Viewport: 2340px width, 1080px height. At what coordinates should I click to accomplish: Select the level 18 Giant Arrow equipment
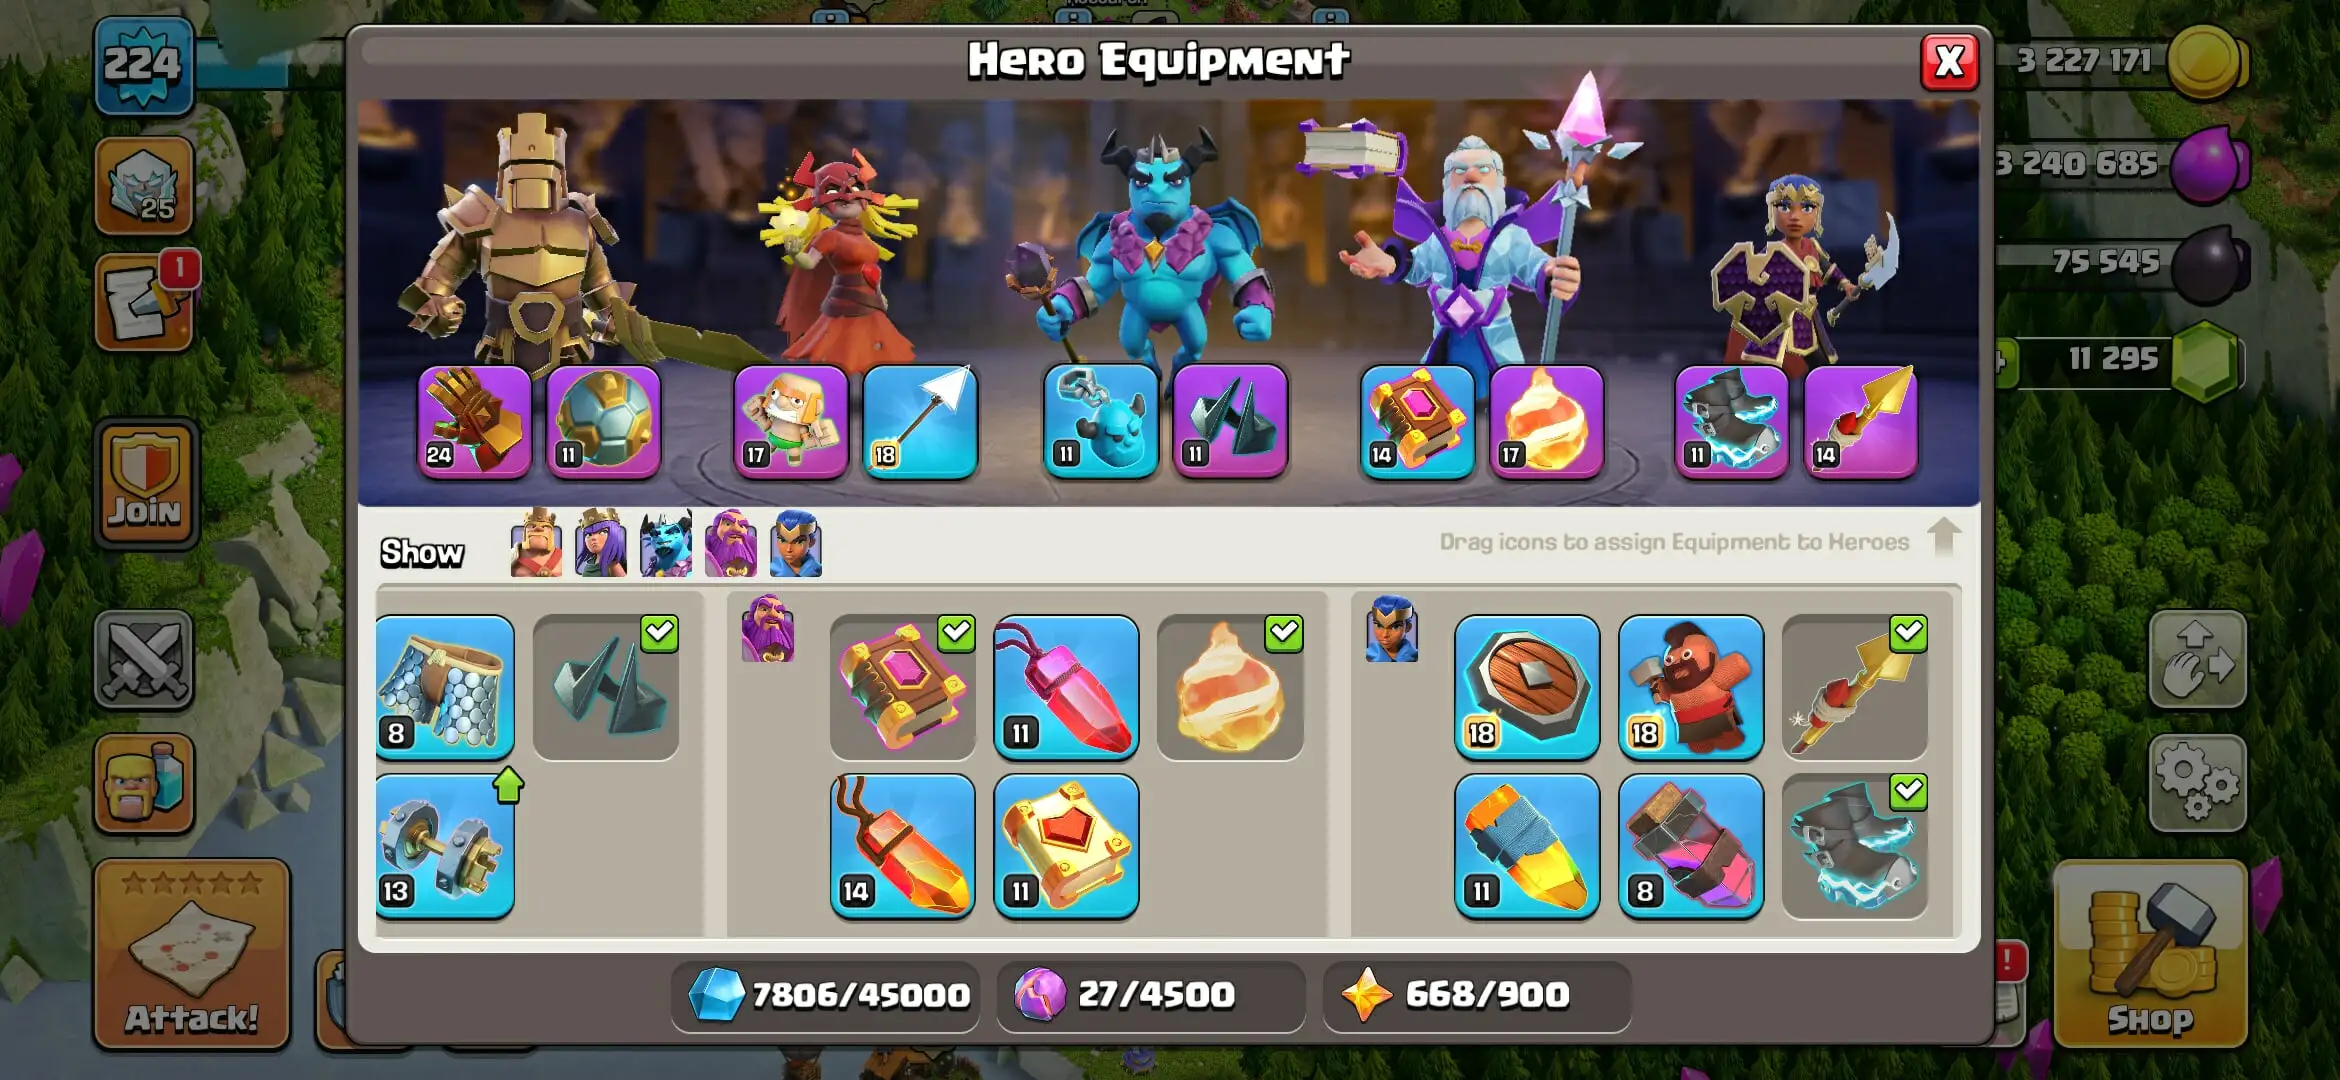[920, 421]
